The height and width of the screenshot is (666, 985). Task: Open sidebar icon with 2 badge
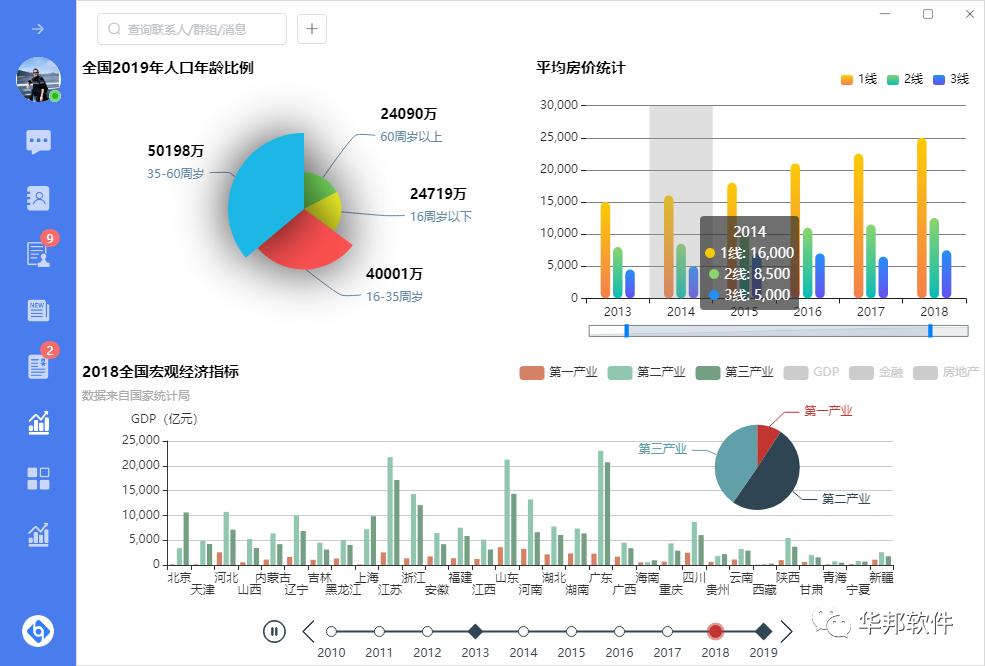pos(38,366)
